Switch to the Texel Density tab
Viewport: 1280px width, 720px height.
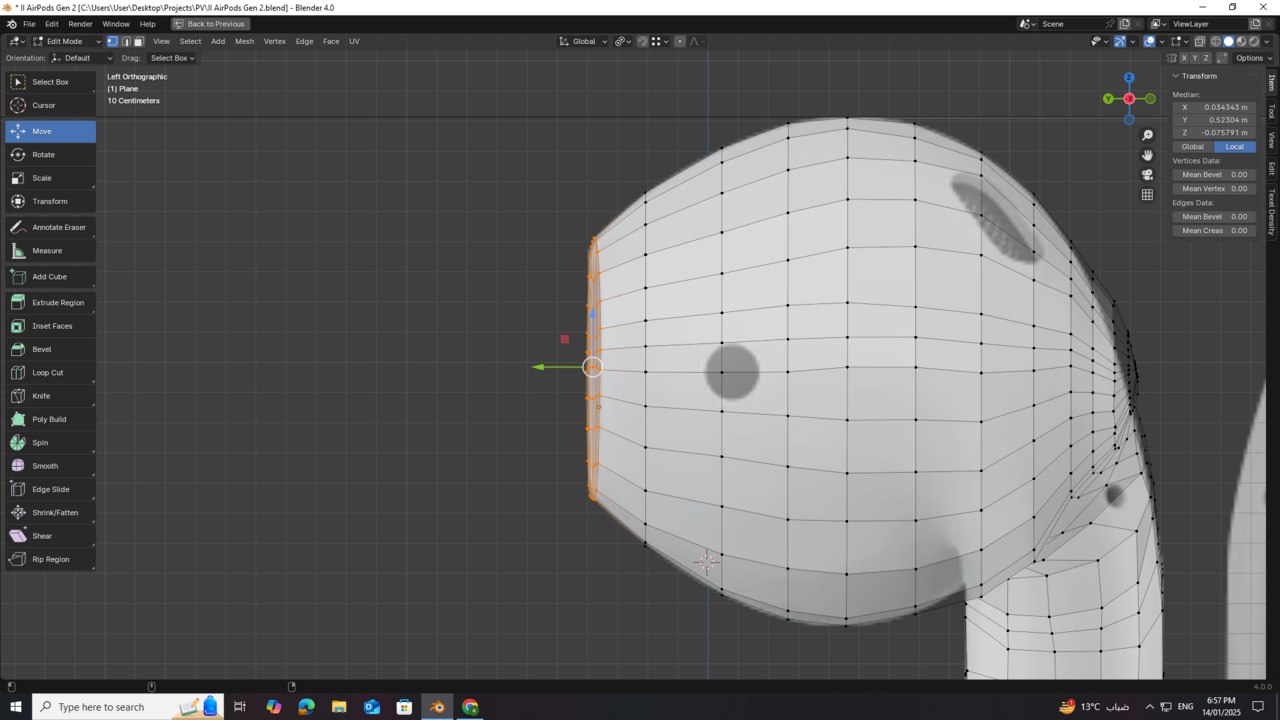tap(1272, 210)
